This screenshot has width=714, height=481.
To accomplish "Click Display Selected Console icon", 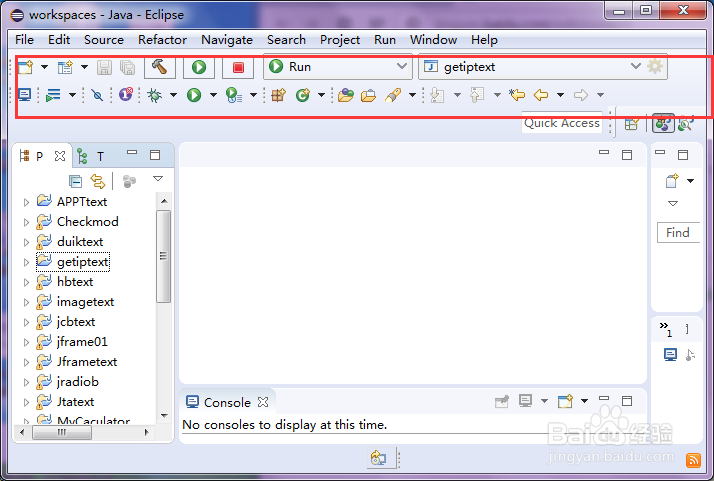I will point(525,401).
